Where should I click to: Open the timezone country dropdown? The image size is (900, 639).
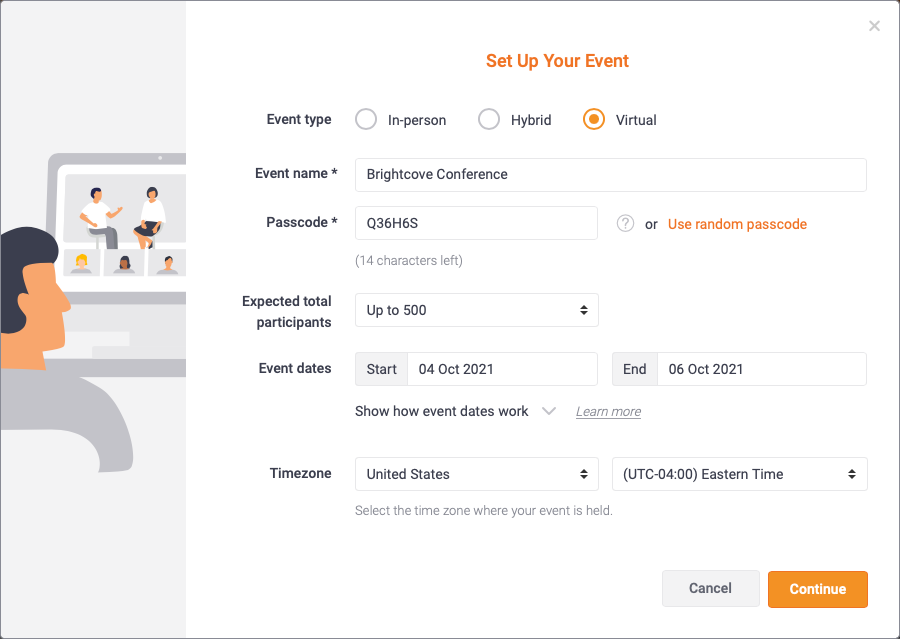pos(476,474)
